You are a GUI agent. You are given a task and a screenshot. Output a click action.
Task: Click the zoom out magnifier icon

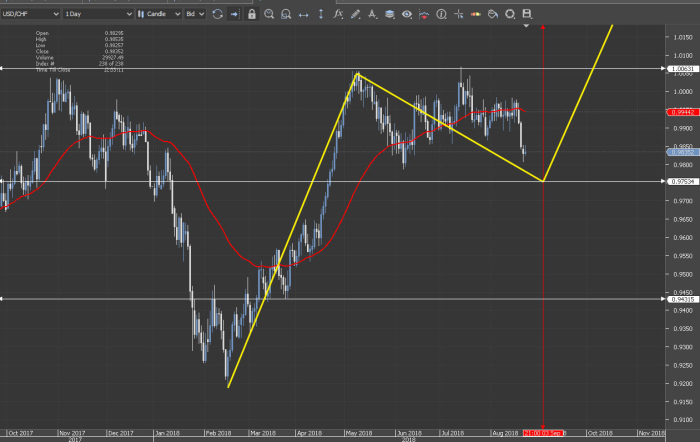click(x=286, y=14)
